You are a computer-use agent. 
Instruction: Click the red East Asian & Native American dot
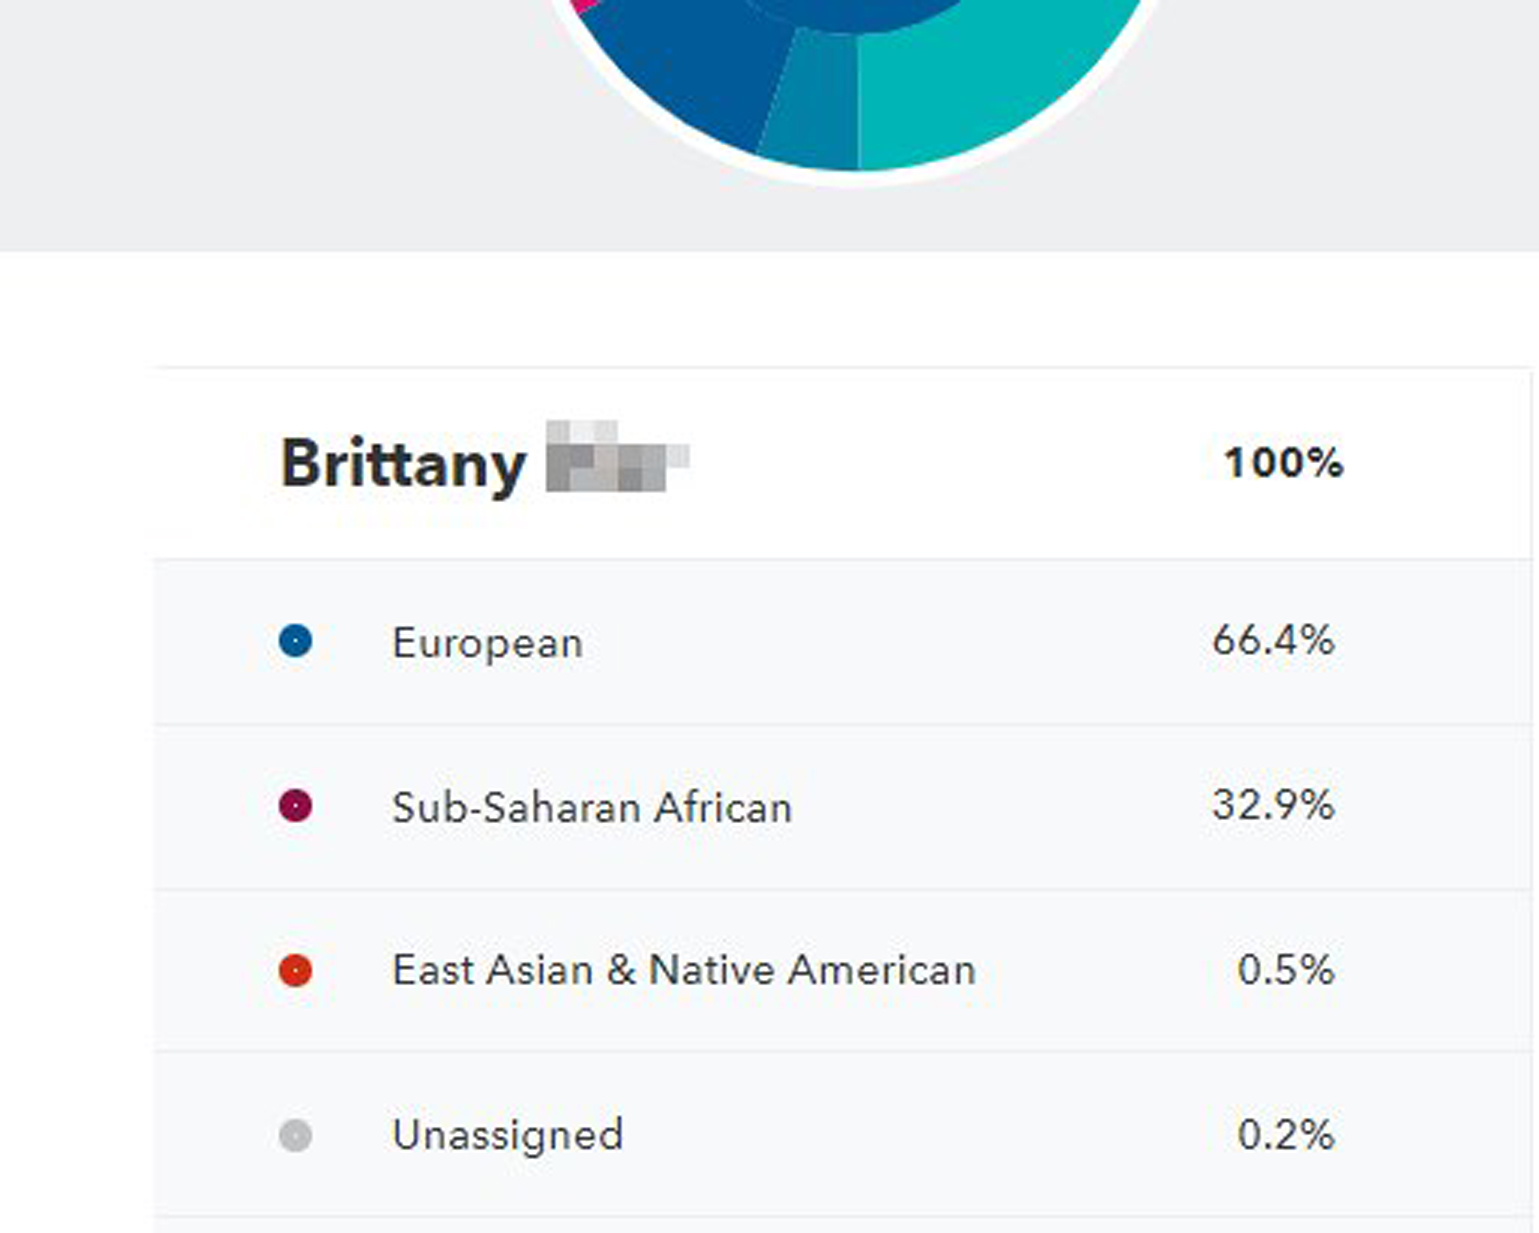tap(295, 971)
